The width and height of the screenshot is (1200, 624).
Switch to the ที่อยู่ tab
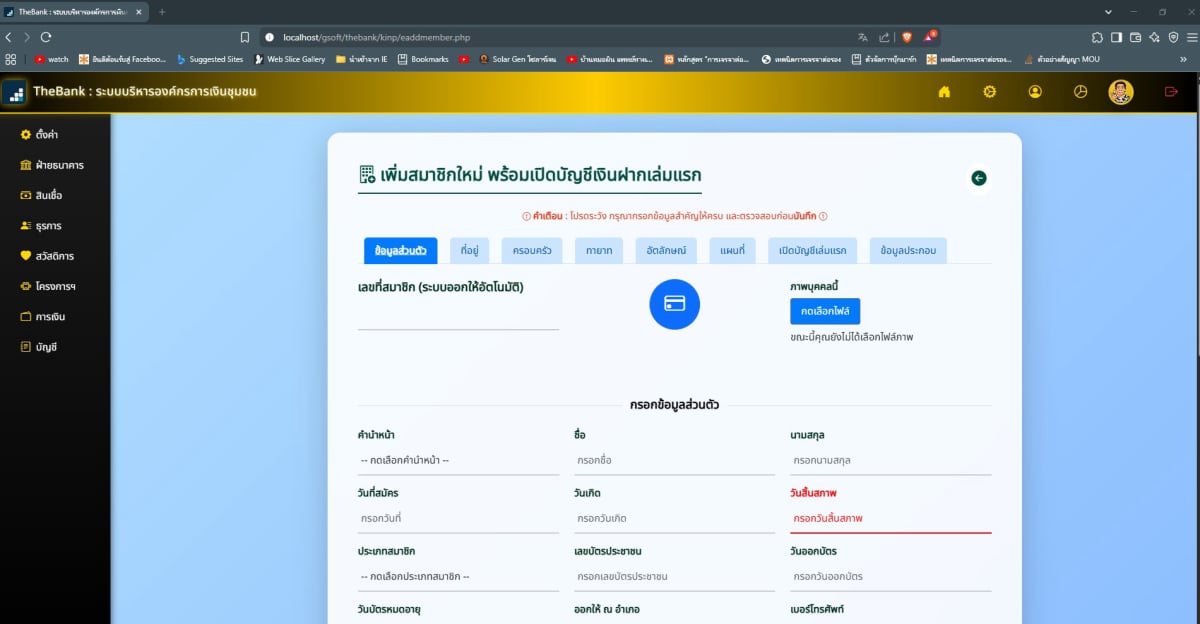469,250
